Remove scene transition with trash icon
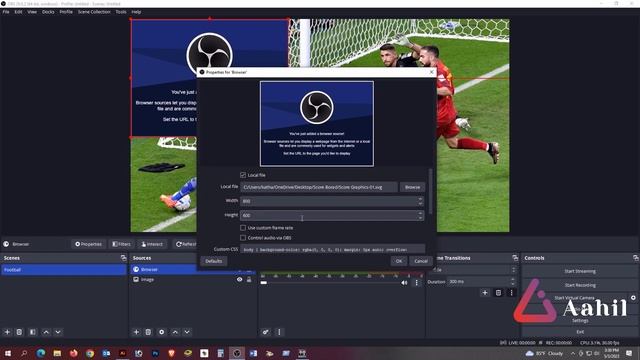Screen dimensions: 640x360 pos(498,293)
